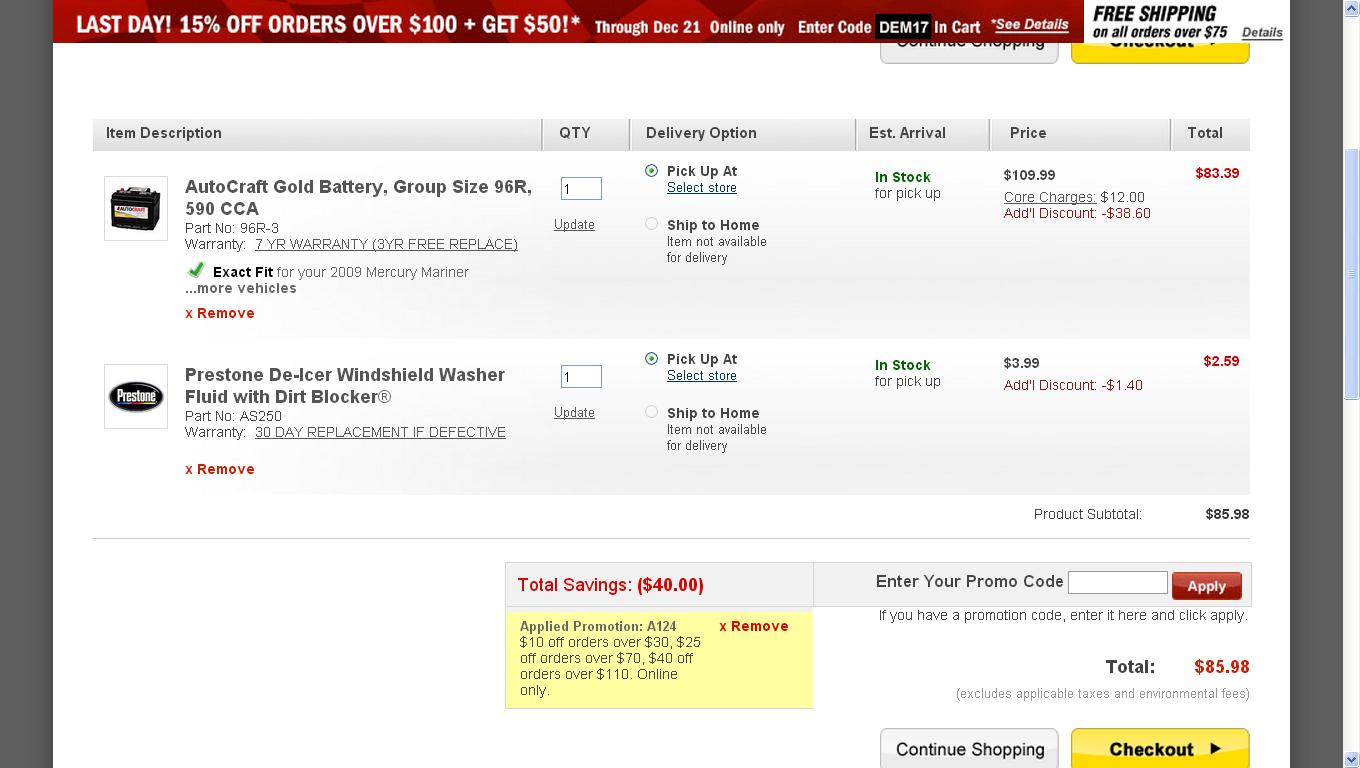1360x768 pixels.
Task: Click the Part No: 96R-3 text
Action: 232,228
